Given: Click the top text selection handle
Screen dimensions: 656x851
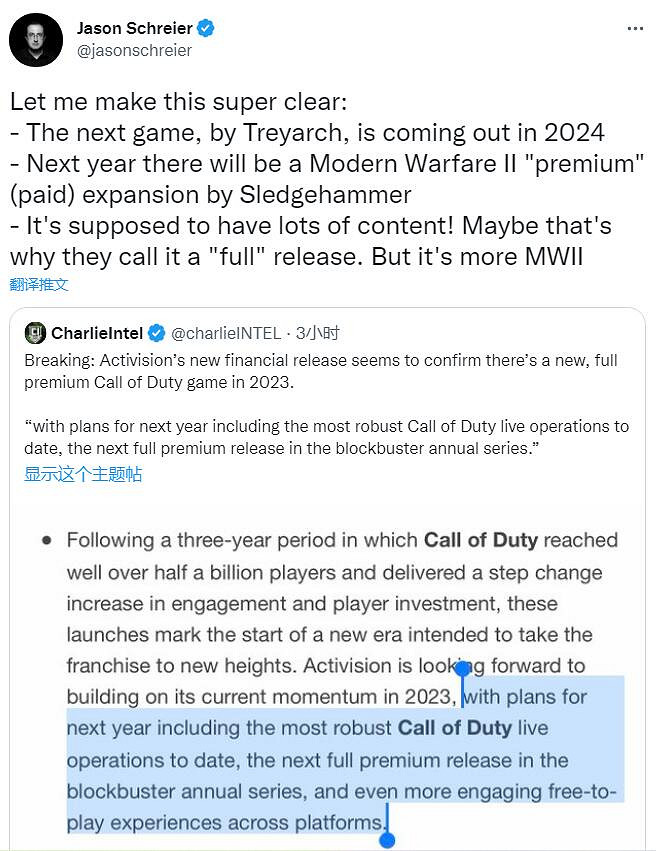Looking at the screenshot, I should (x=463, y=670).
